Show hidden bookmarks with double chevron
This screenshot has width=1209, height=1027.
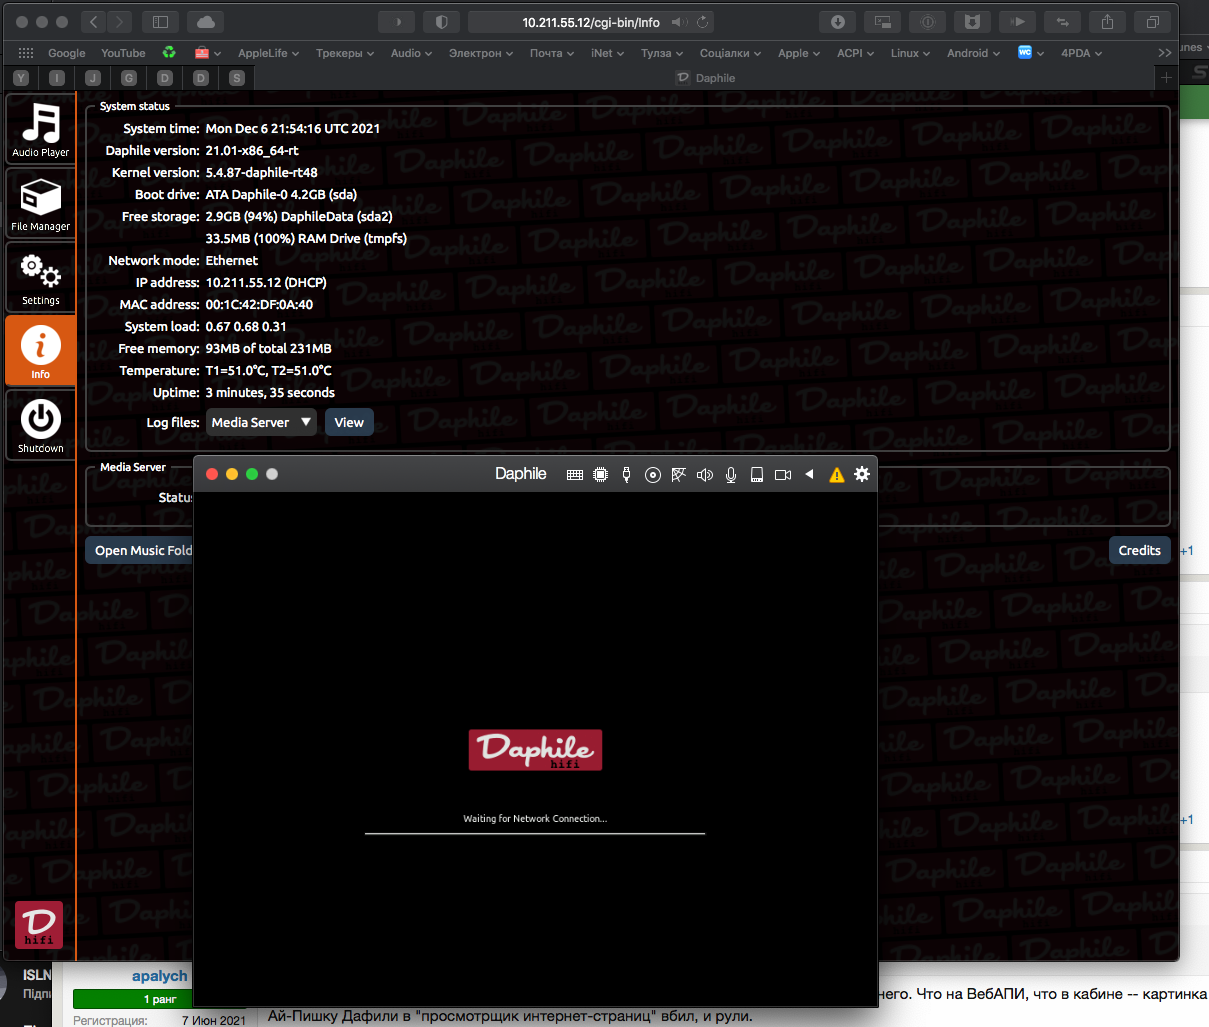(1165, 53)
